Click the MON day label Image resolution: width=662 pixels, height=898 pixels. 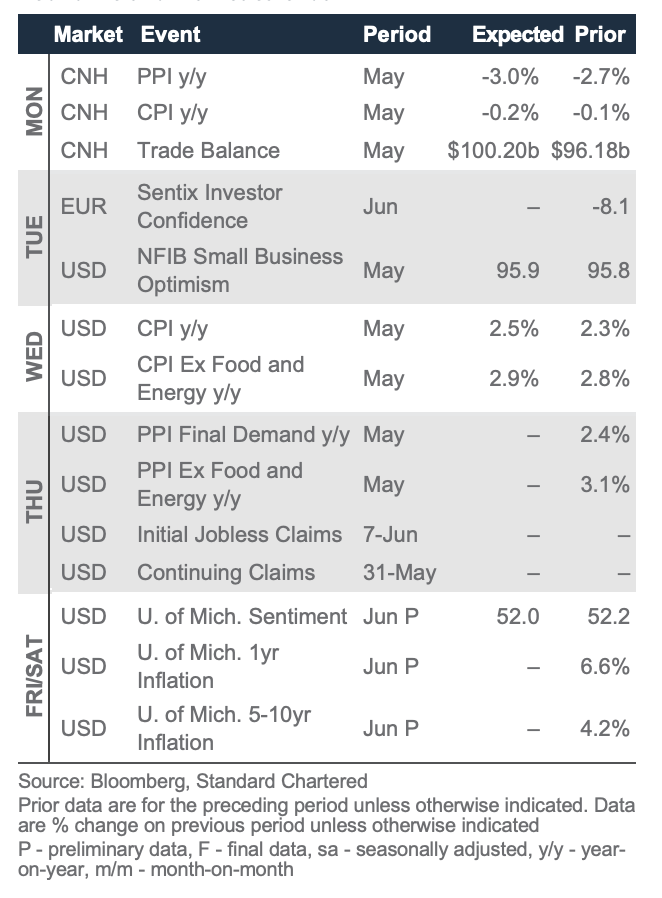[34, 111]
